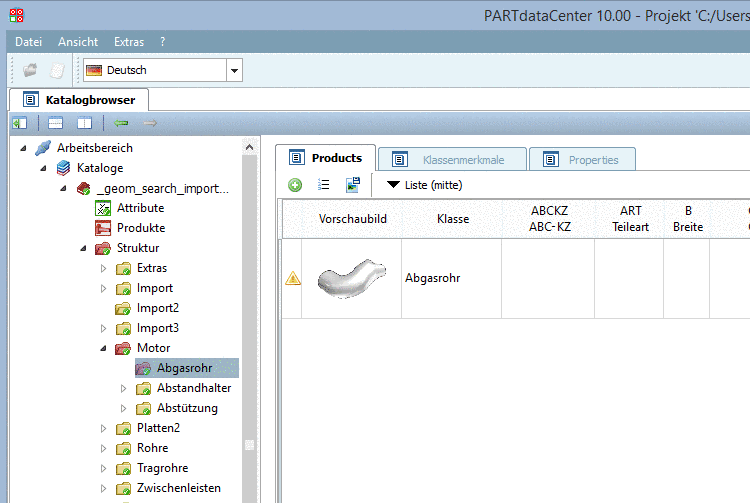Click the Extras folder icon in tree
Viewport: 750px width, 503px height.
tap(123, 268)
